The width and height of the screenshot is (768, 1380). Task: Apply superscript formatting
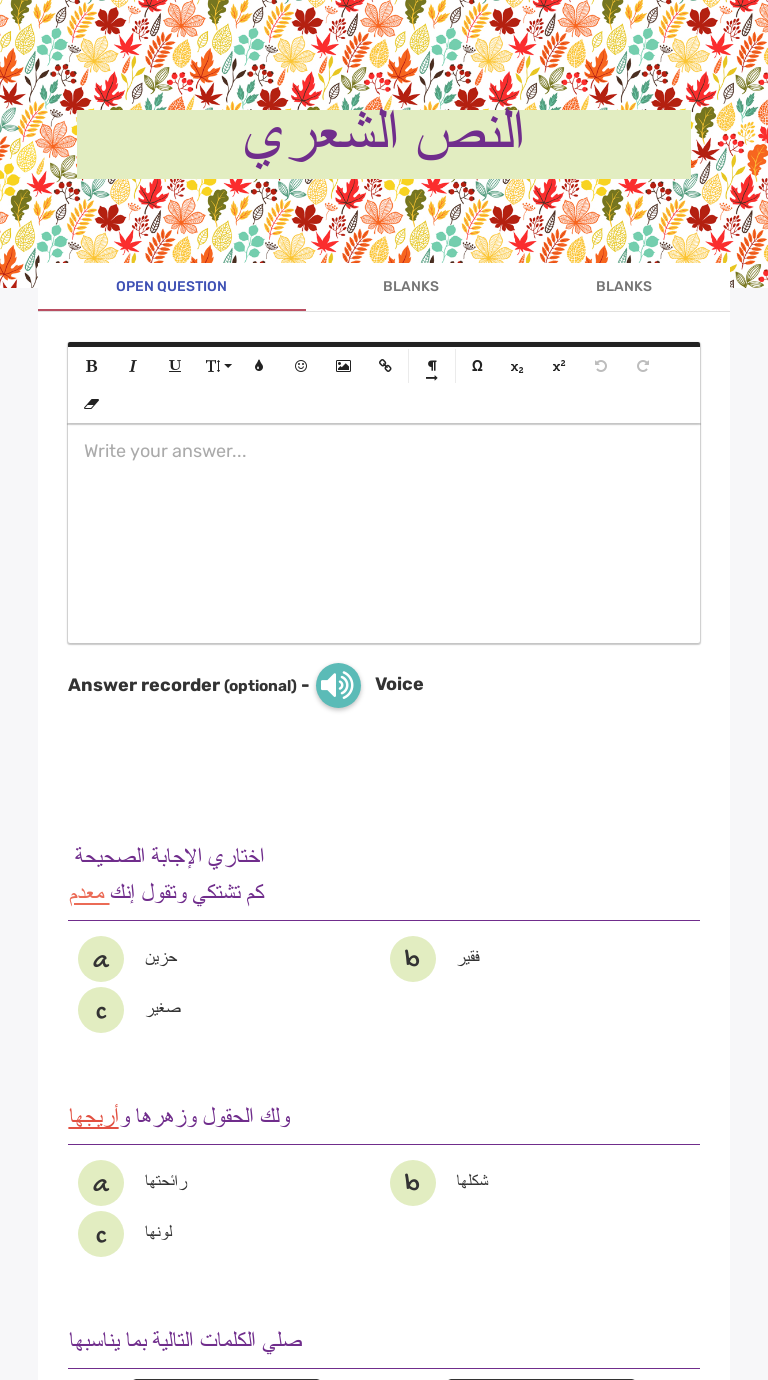[557, 366]
